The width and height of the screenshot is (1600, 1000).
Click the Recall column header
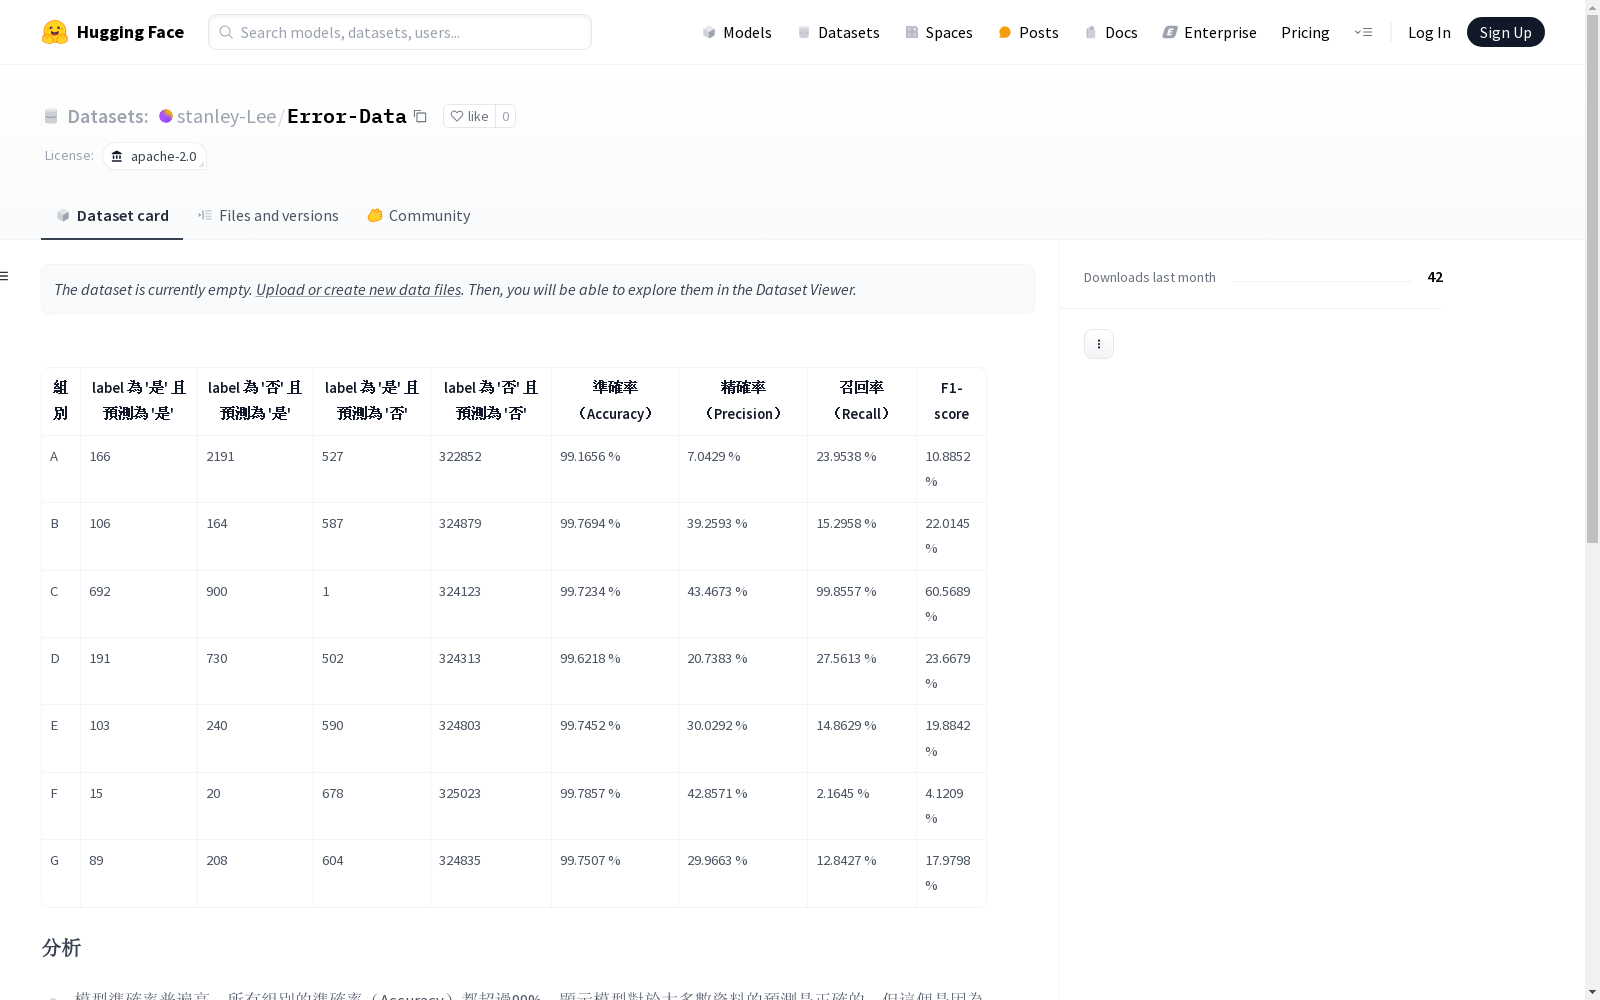[x=862, y=400]
